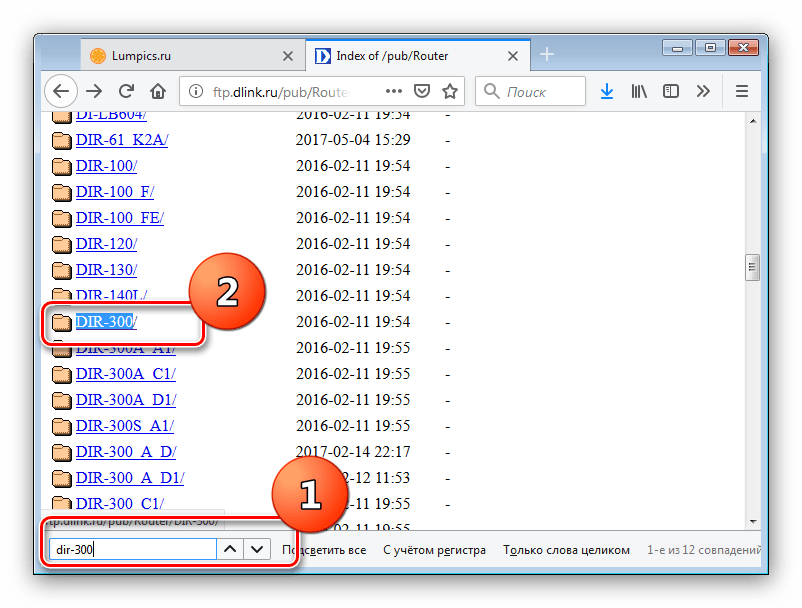802x608 pixels.
Task: Open the hamburger application menu
Action: 742,91
